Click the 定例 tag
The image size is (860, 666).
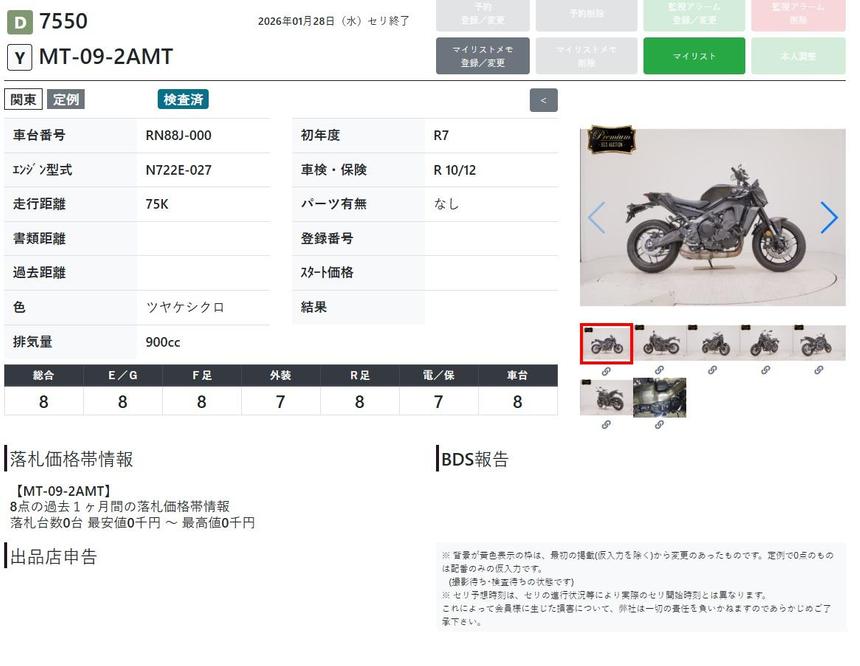click(x=66, y=99)
